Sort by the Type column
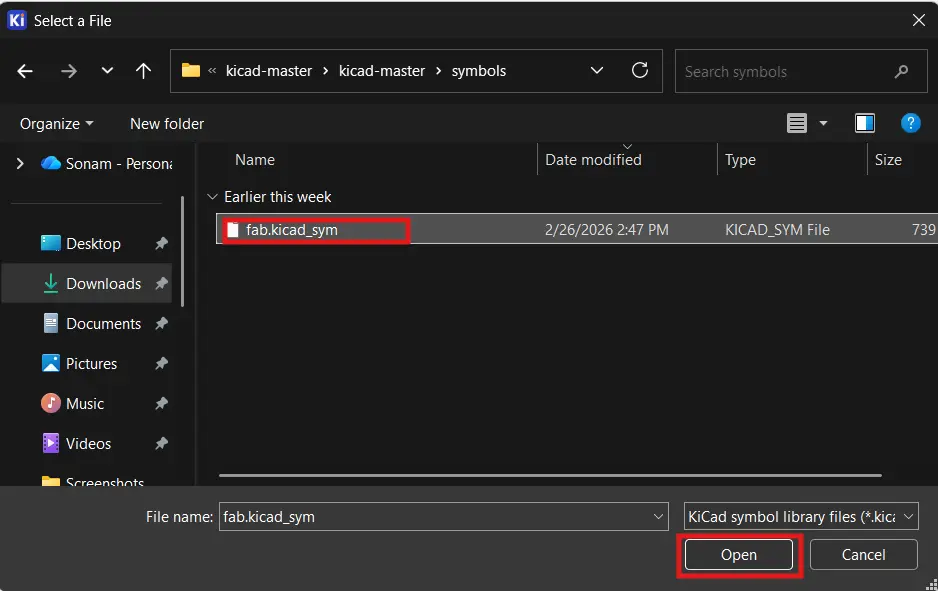Image resolution: width=938 pixels, height=591 pixels. click(x=740, y=160)
